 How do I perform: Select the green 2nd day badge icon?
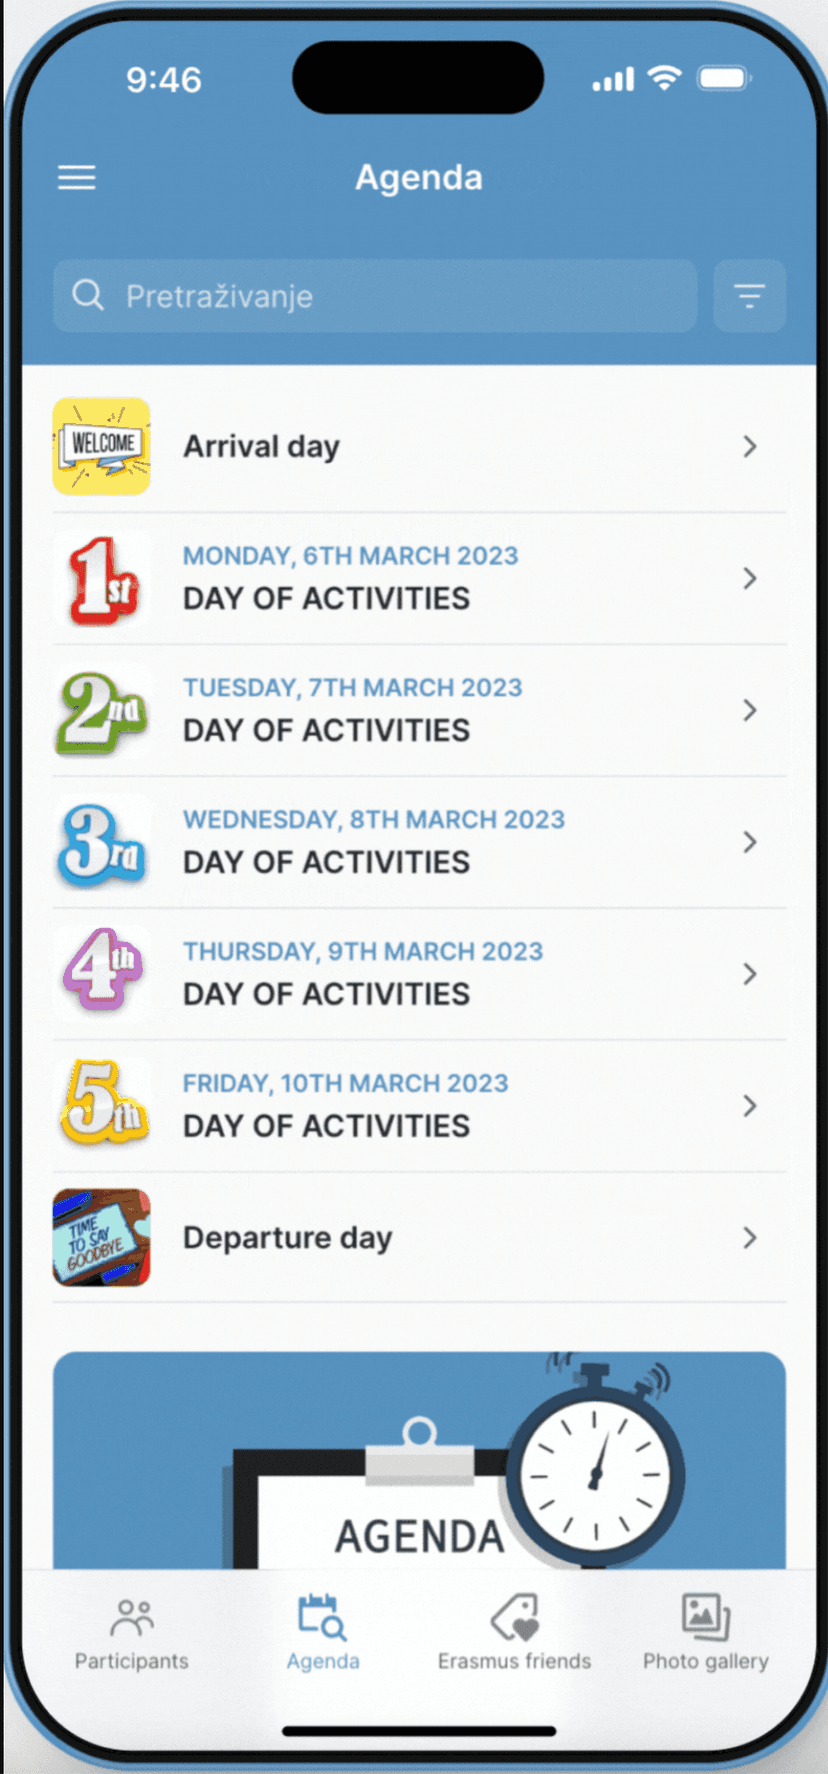coord(102,711)
